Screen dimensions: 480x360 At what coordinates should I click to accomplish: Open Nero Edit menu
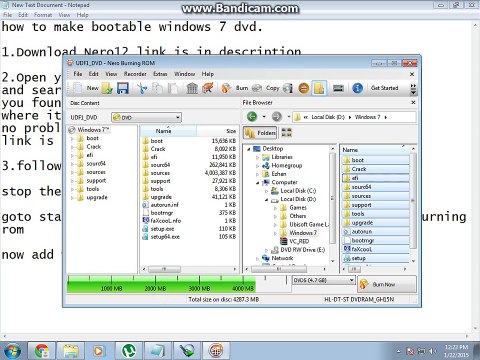click(x=94, y=74)
